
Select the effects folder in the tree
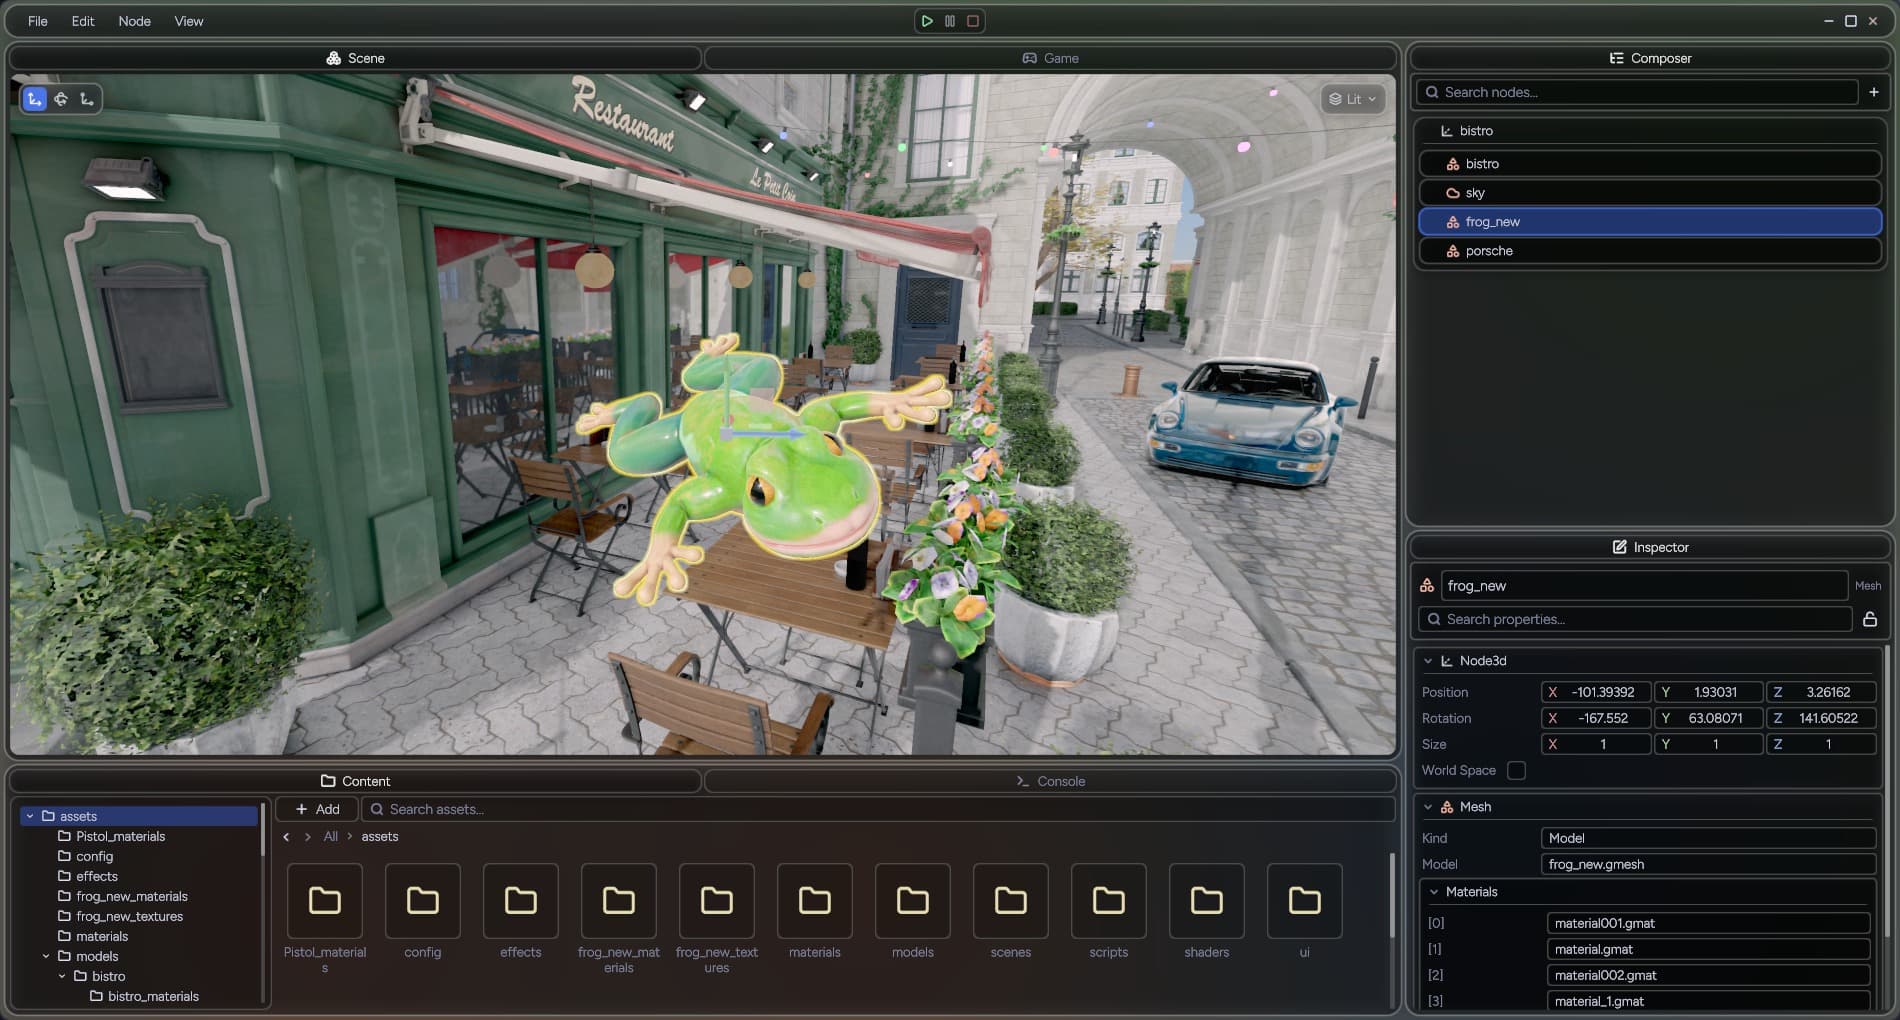[96, 876]
